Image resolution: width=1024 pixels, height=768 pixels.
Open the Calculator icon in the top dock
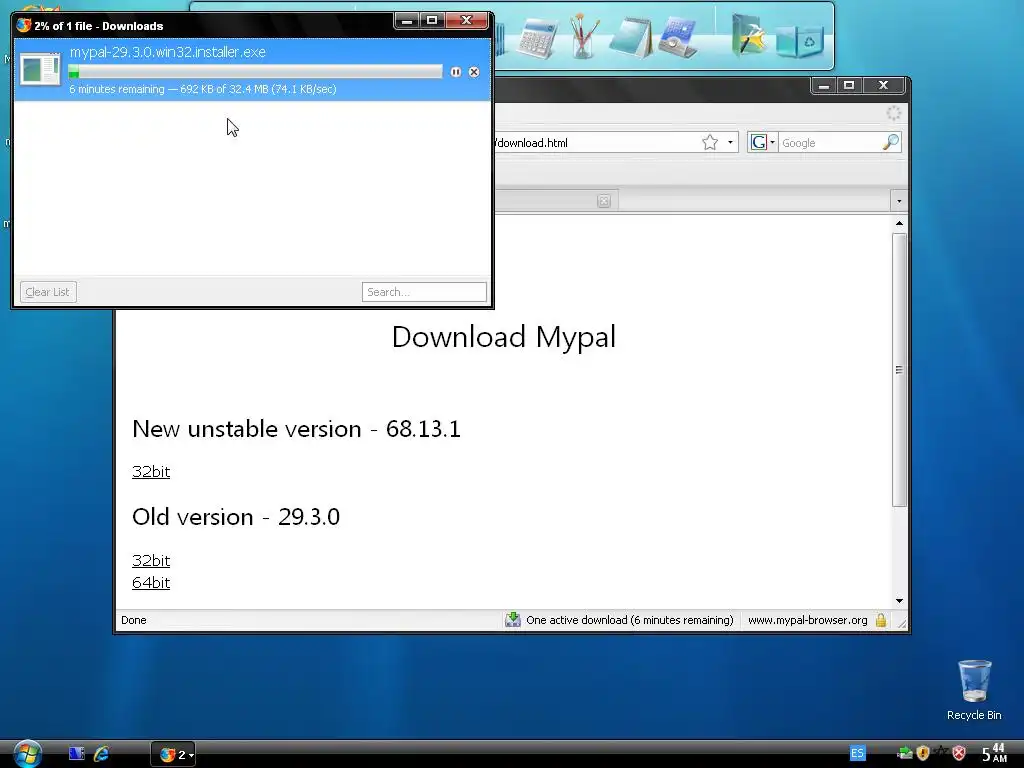(536, 37)
